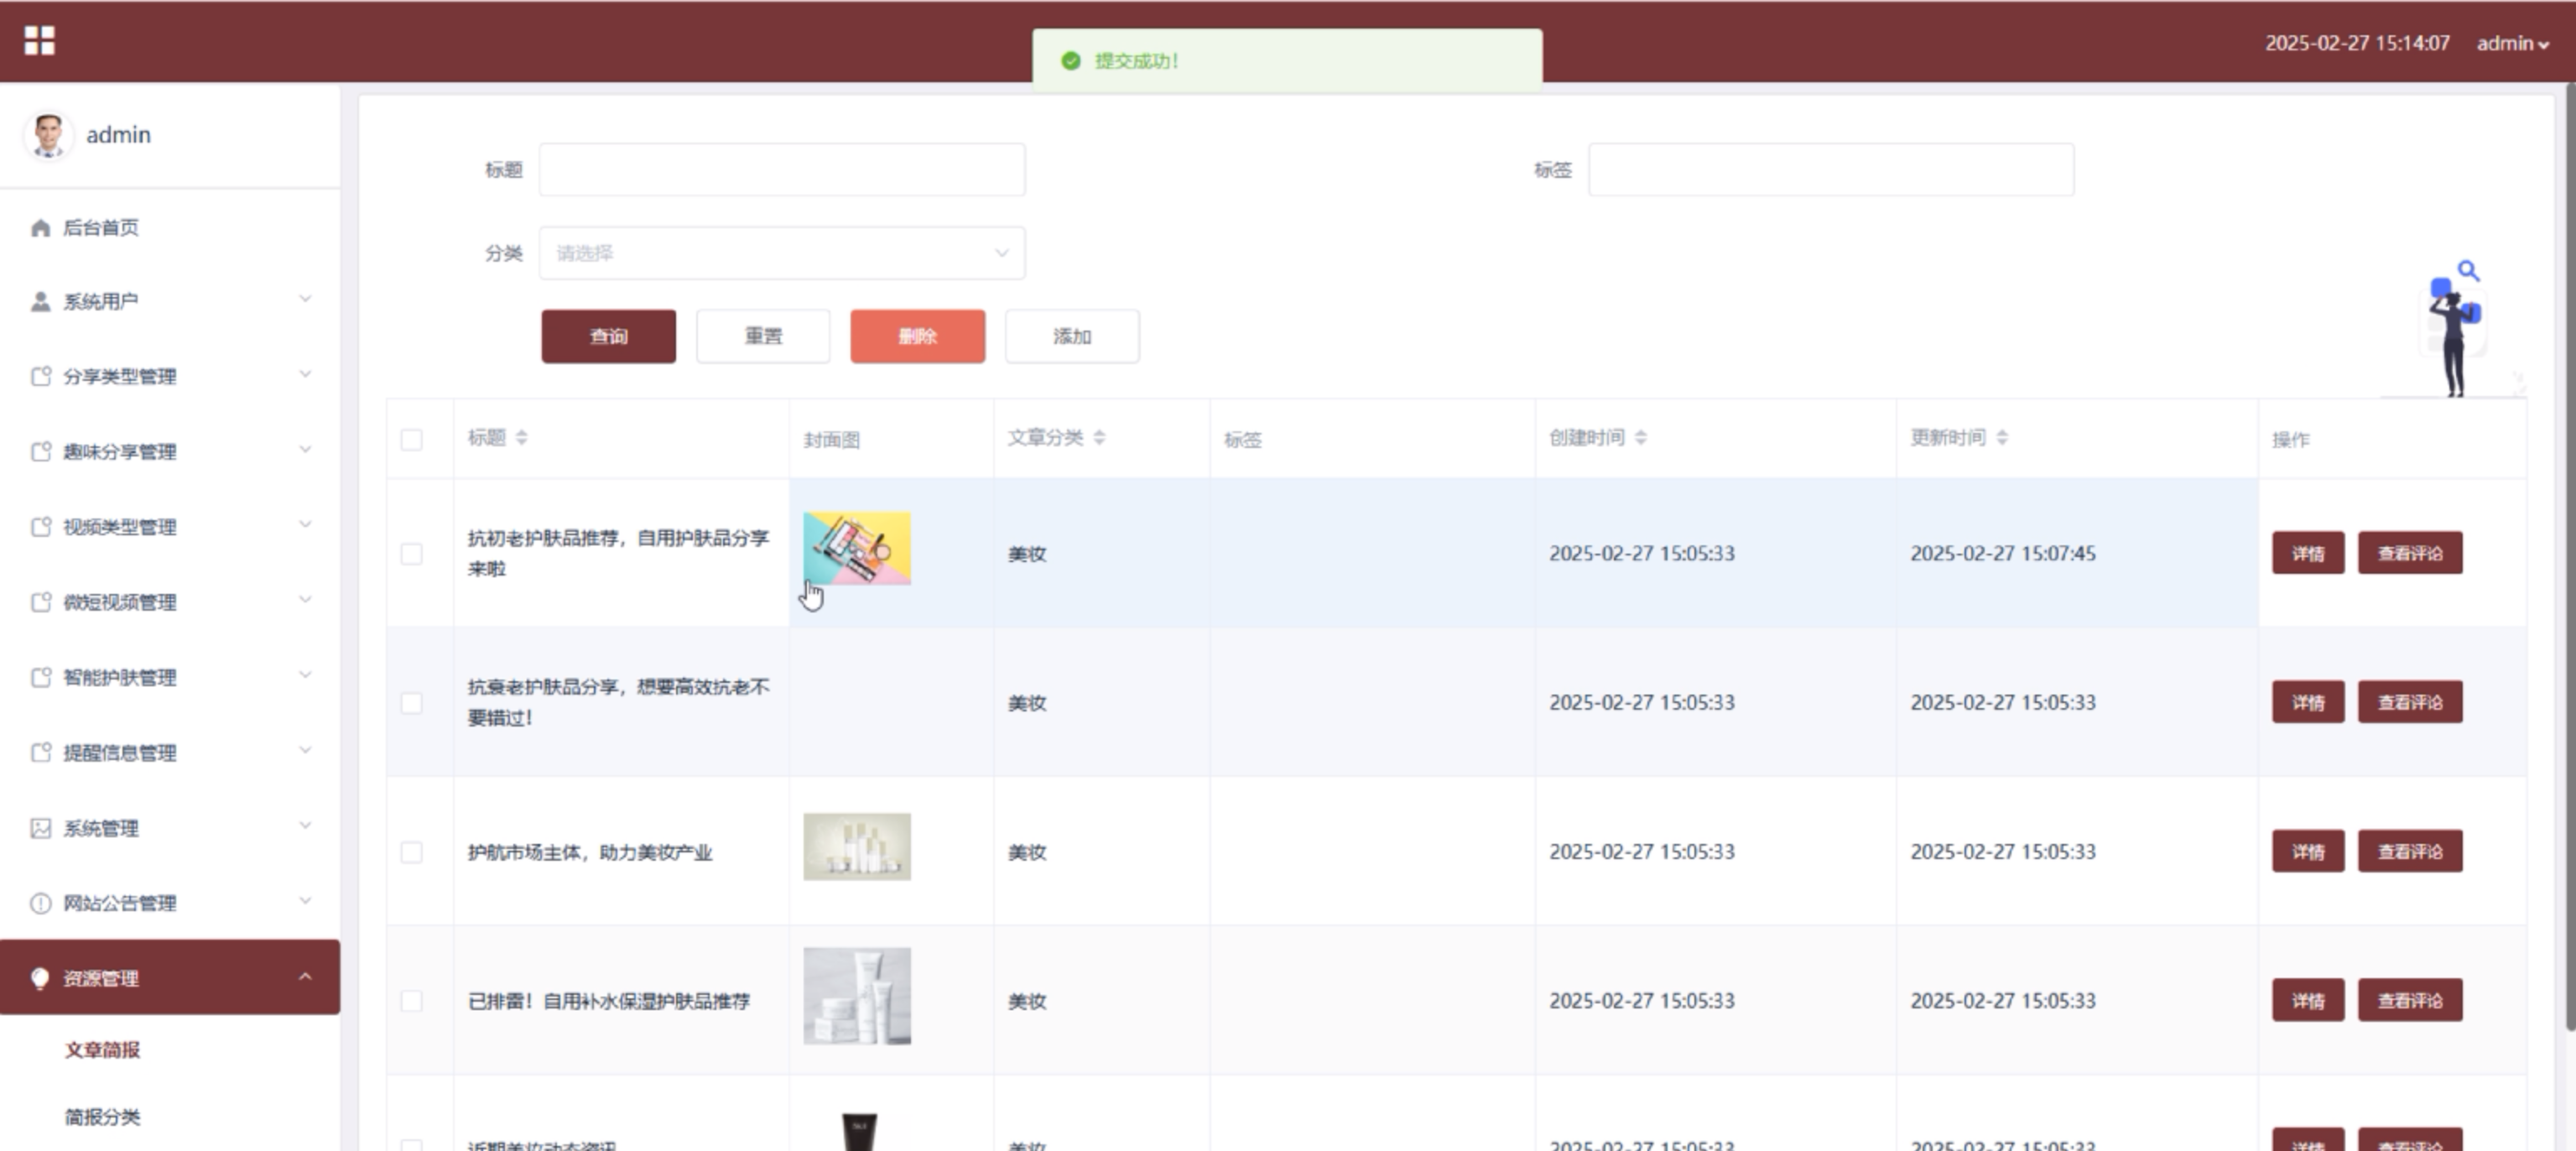The height and width of the screenshot is (1151, 2576).
Task: Open the 分类 dropdown selector
Action: click(781, 253)
